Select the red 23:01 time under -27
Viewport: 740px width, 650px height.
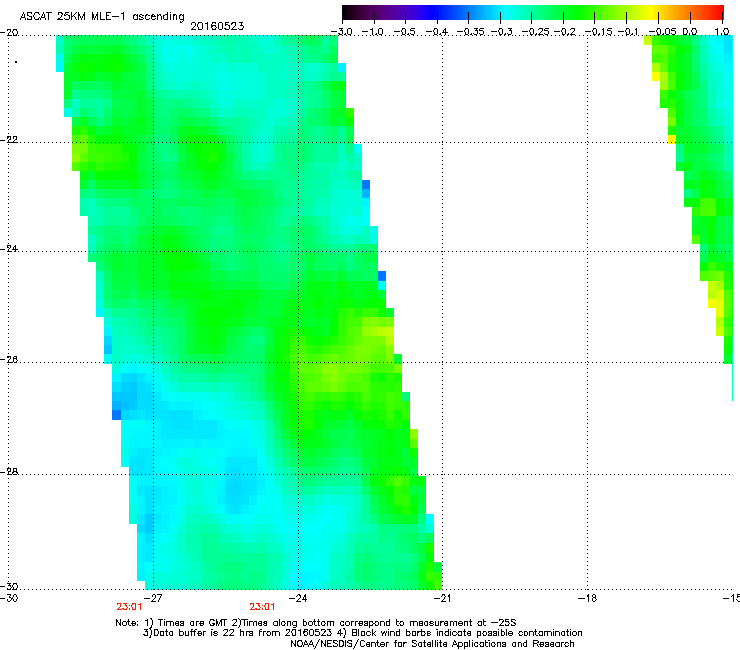(x=129, y=607)
